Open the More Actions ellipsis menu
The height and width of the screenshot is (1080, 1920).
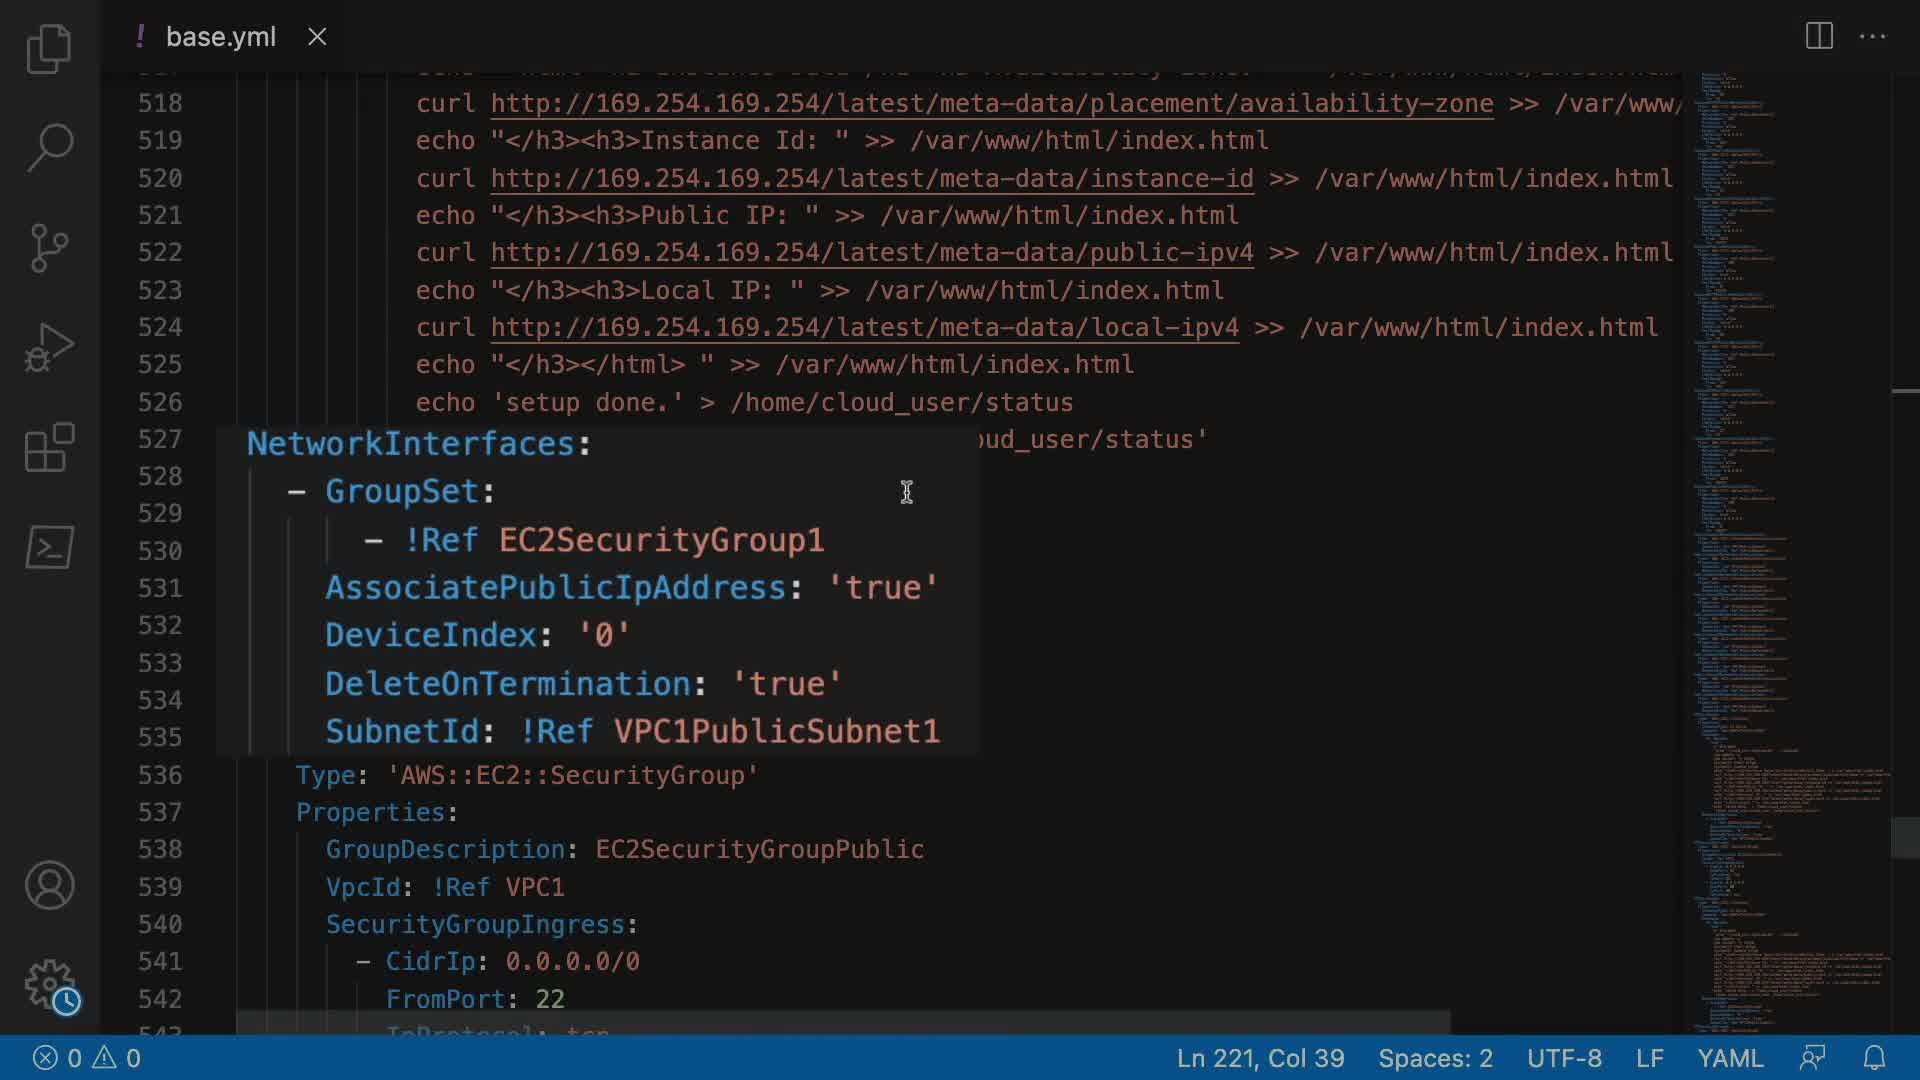[1872, 37]
